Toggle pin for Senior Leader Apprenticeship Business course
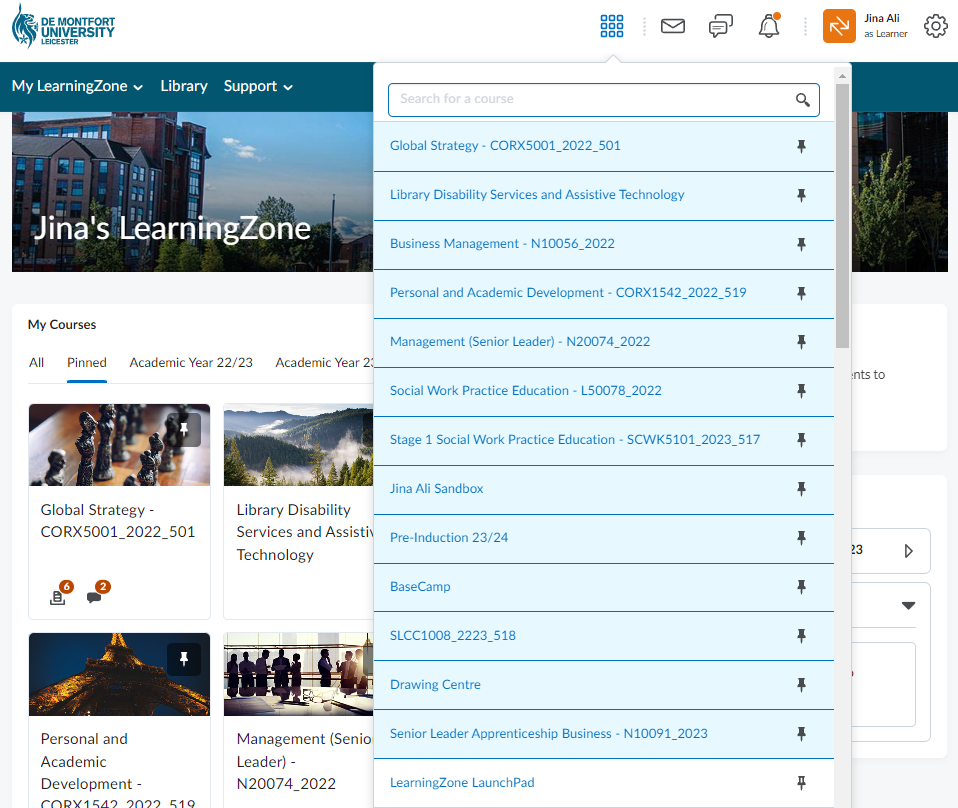 (801, 733)
